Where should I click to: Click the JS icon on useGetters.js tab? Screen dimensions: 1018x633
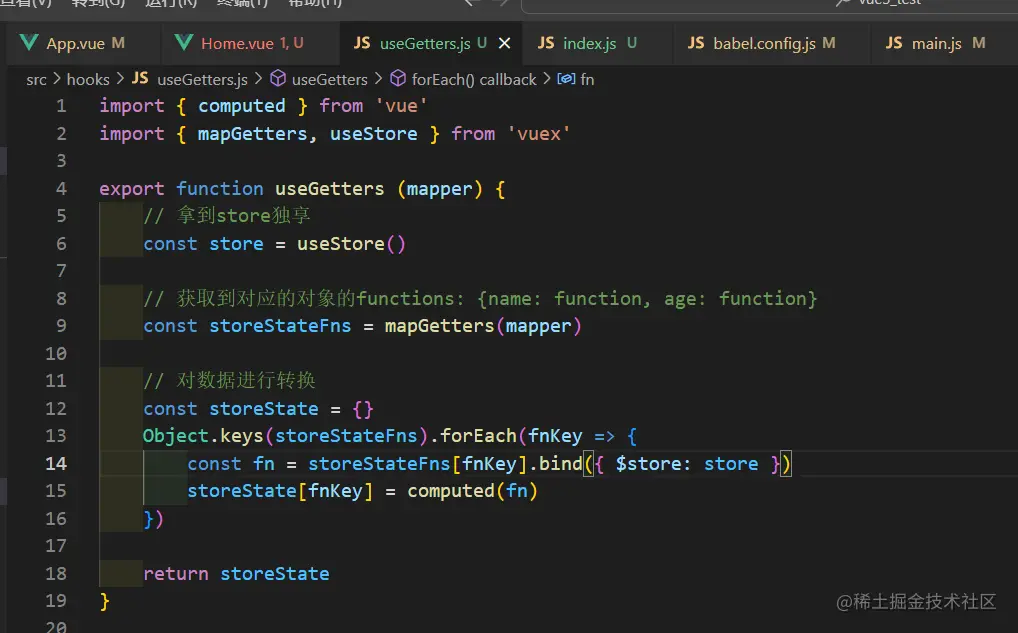(x=362, y=43)
